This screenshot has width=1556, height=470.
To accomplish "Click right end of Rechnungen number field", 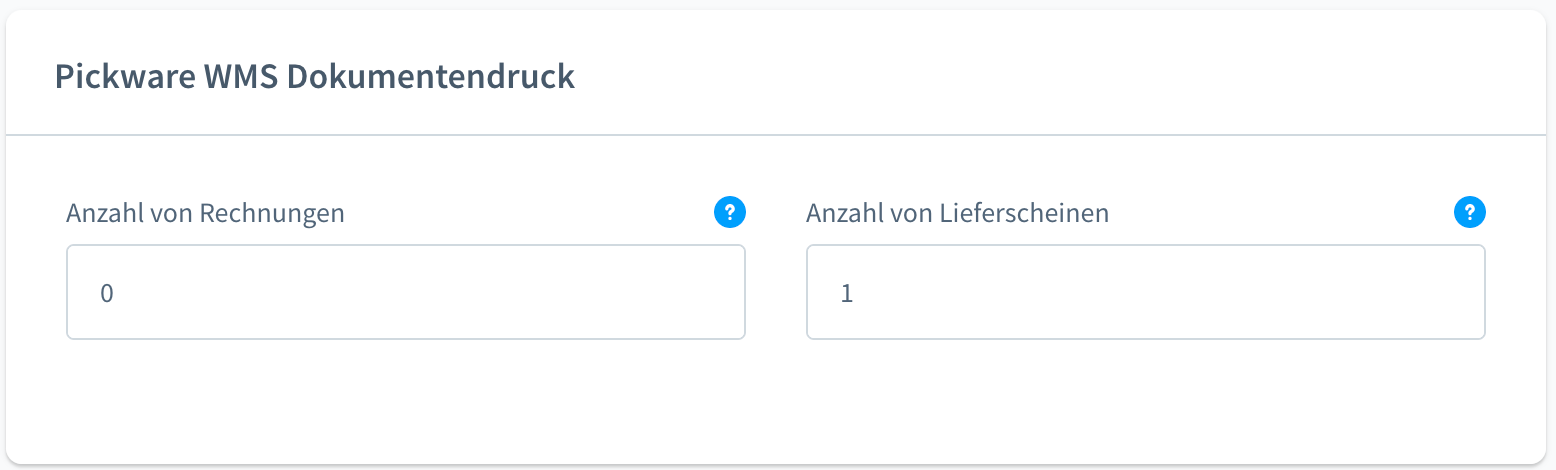I will pyautogui.click(x=720, y=292).
